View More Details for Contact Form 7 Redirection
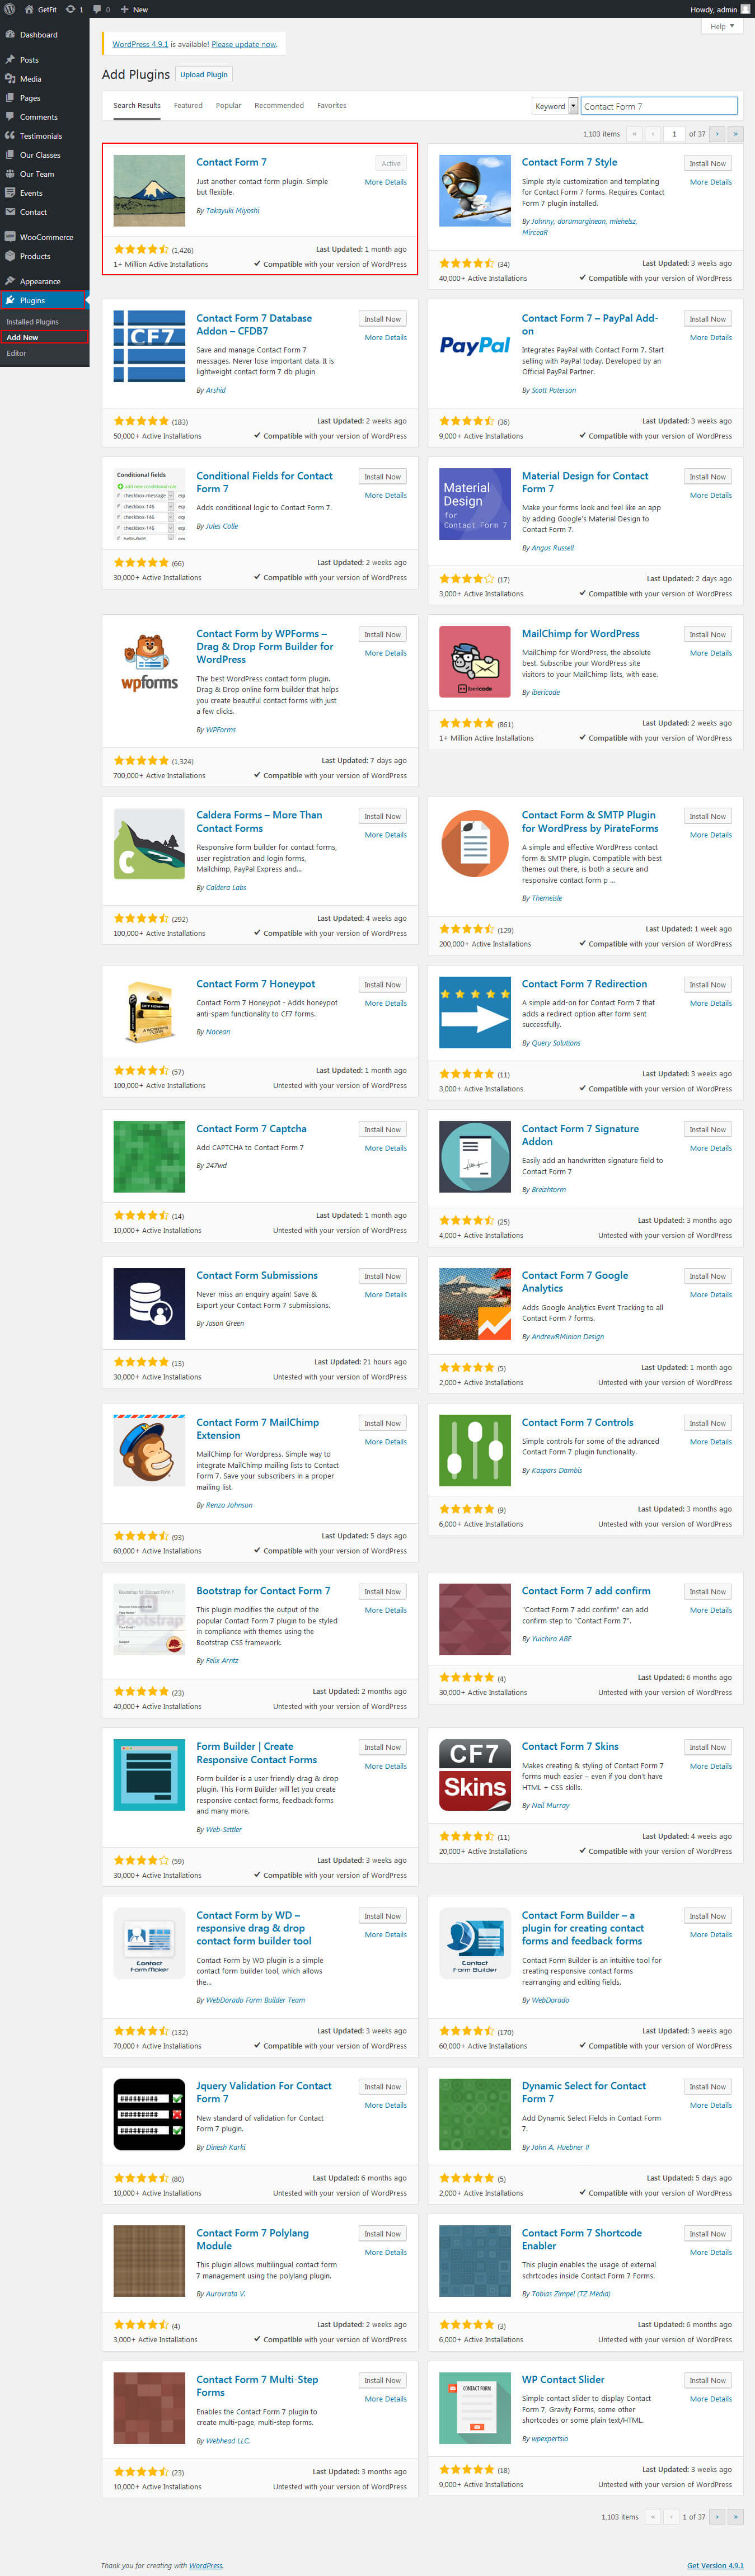The height and width of the screenshot is (2576, 755). coord(710,1003)
